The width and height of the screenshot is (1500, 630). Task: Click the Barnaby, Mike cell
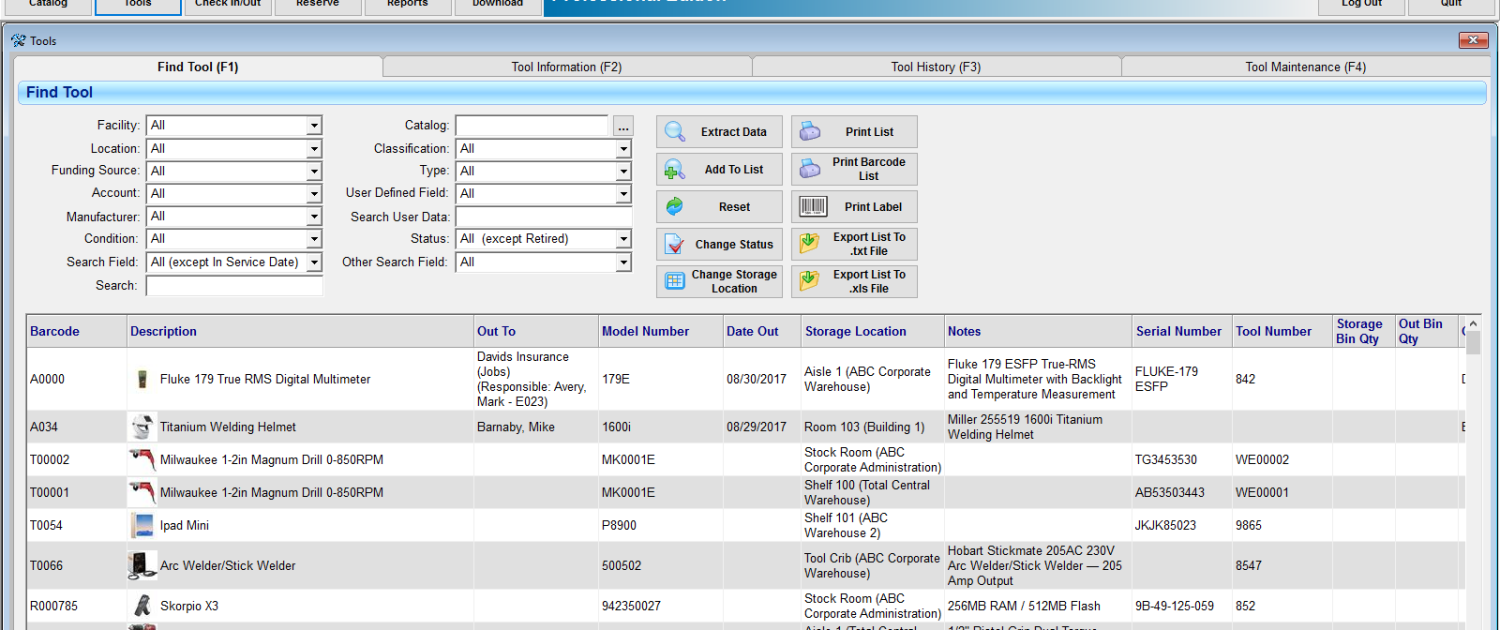(x=536, y=427)
